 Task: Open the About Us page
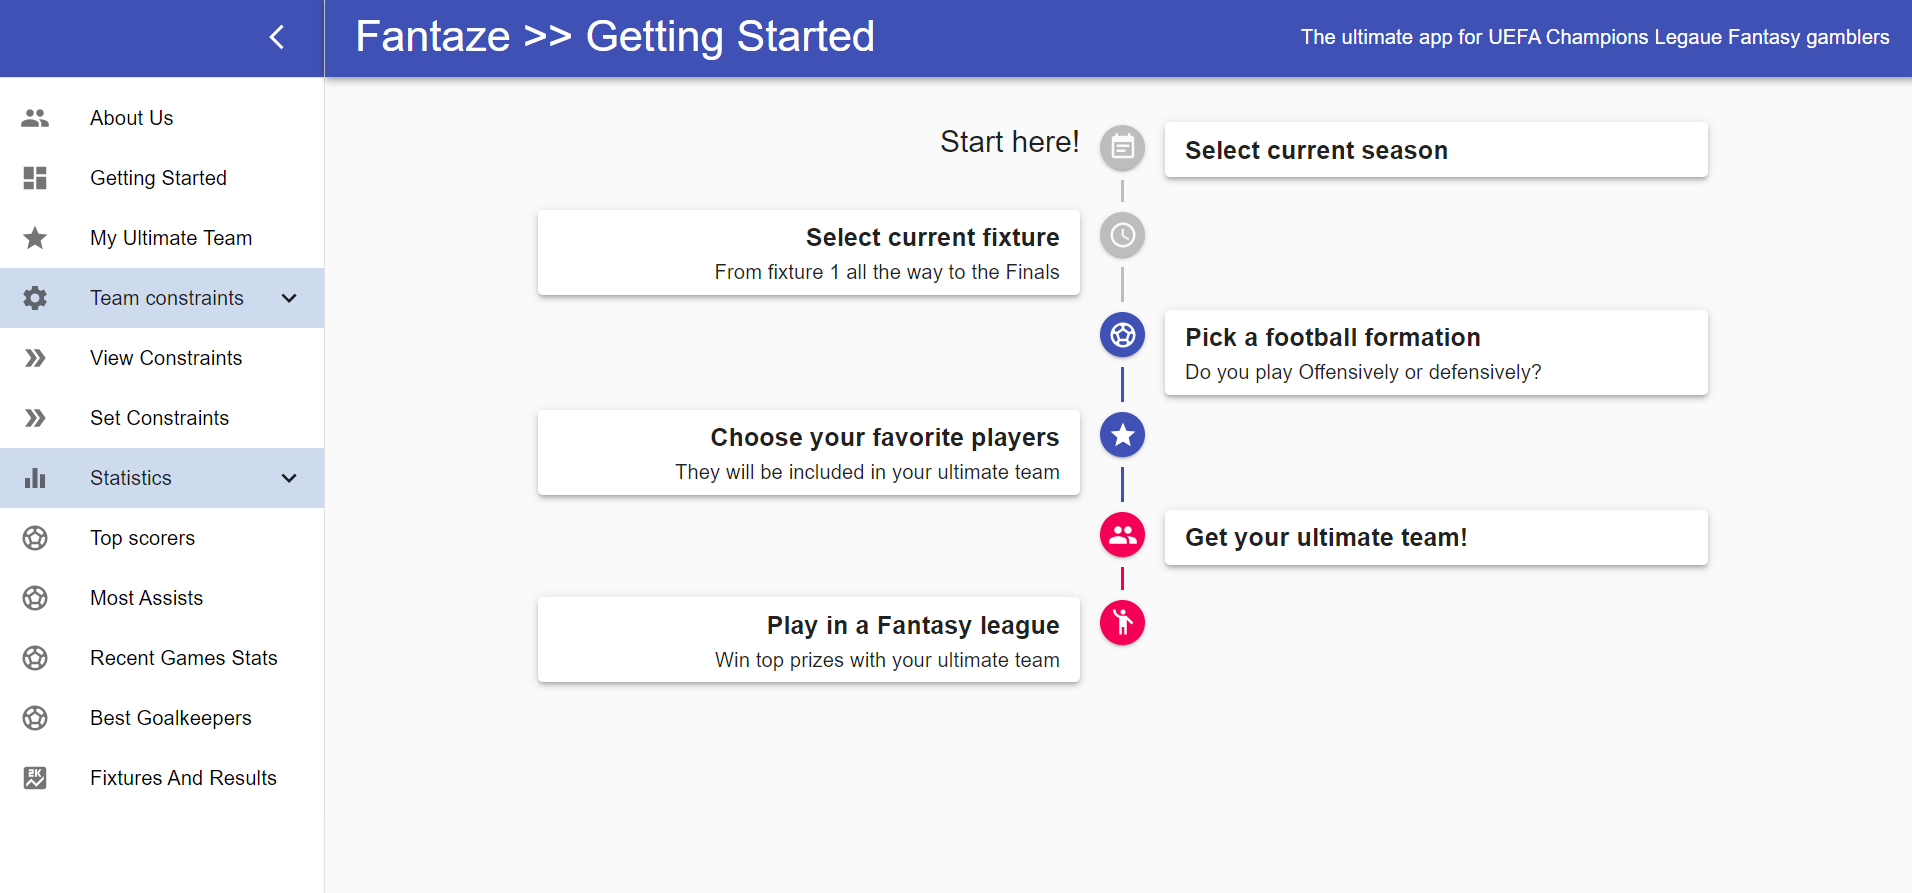click(131, 118)
